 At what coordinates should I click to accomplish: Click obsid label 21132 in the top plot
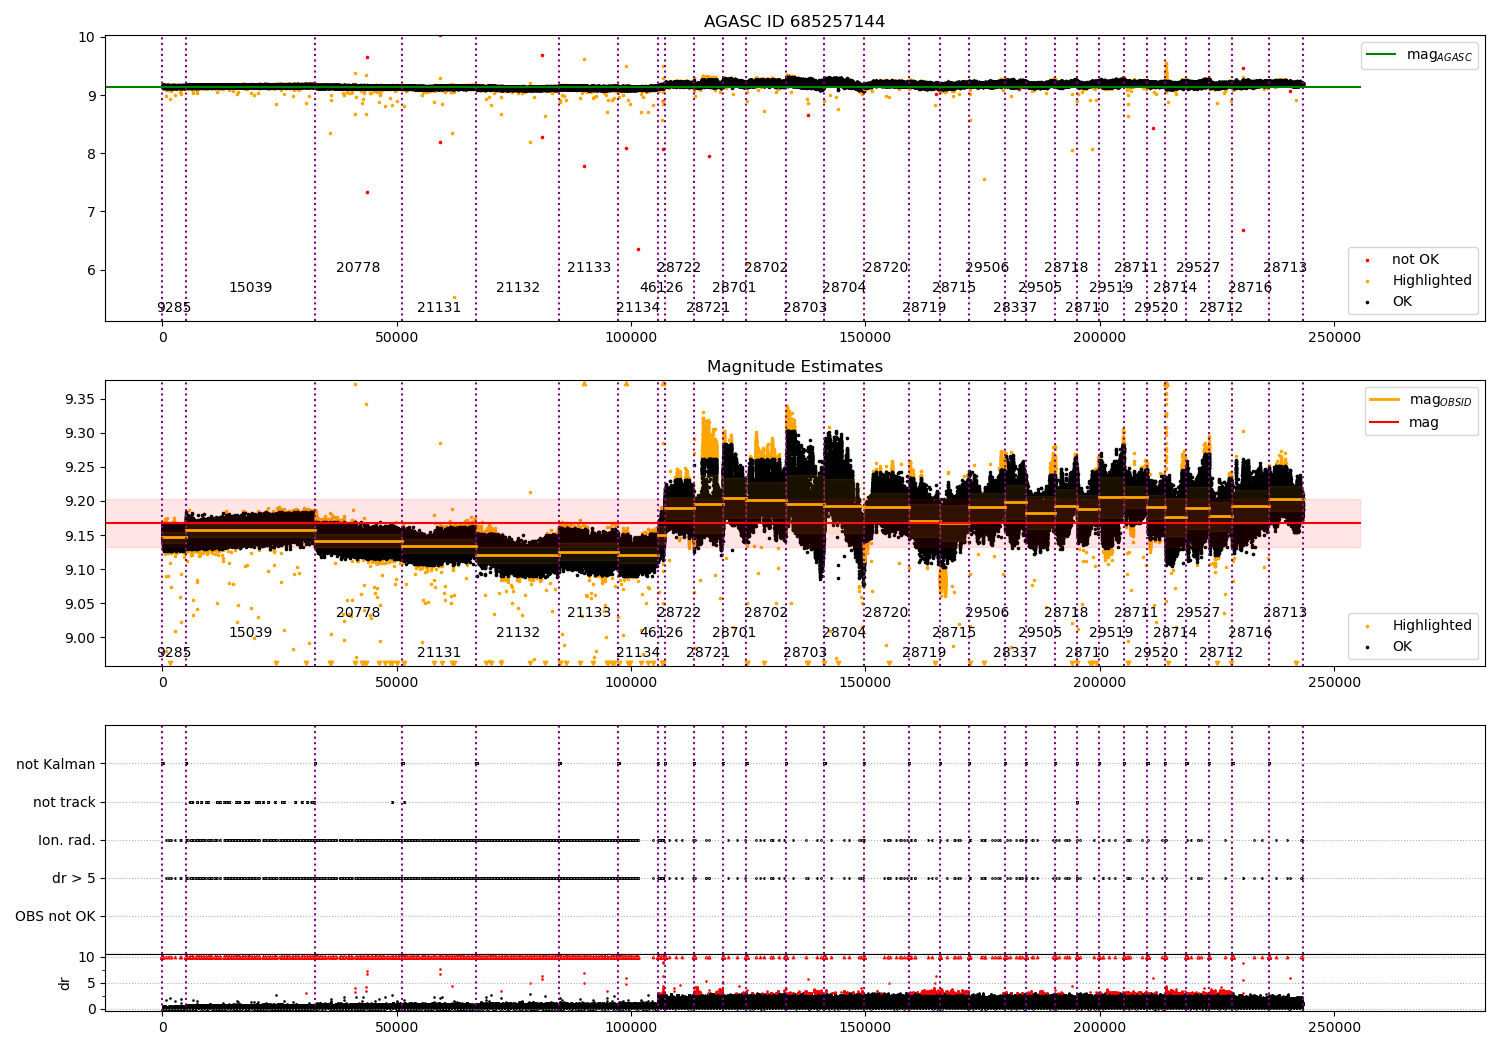[x=518, y=287]
